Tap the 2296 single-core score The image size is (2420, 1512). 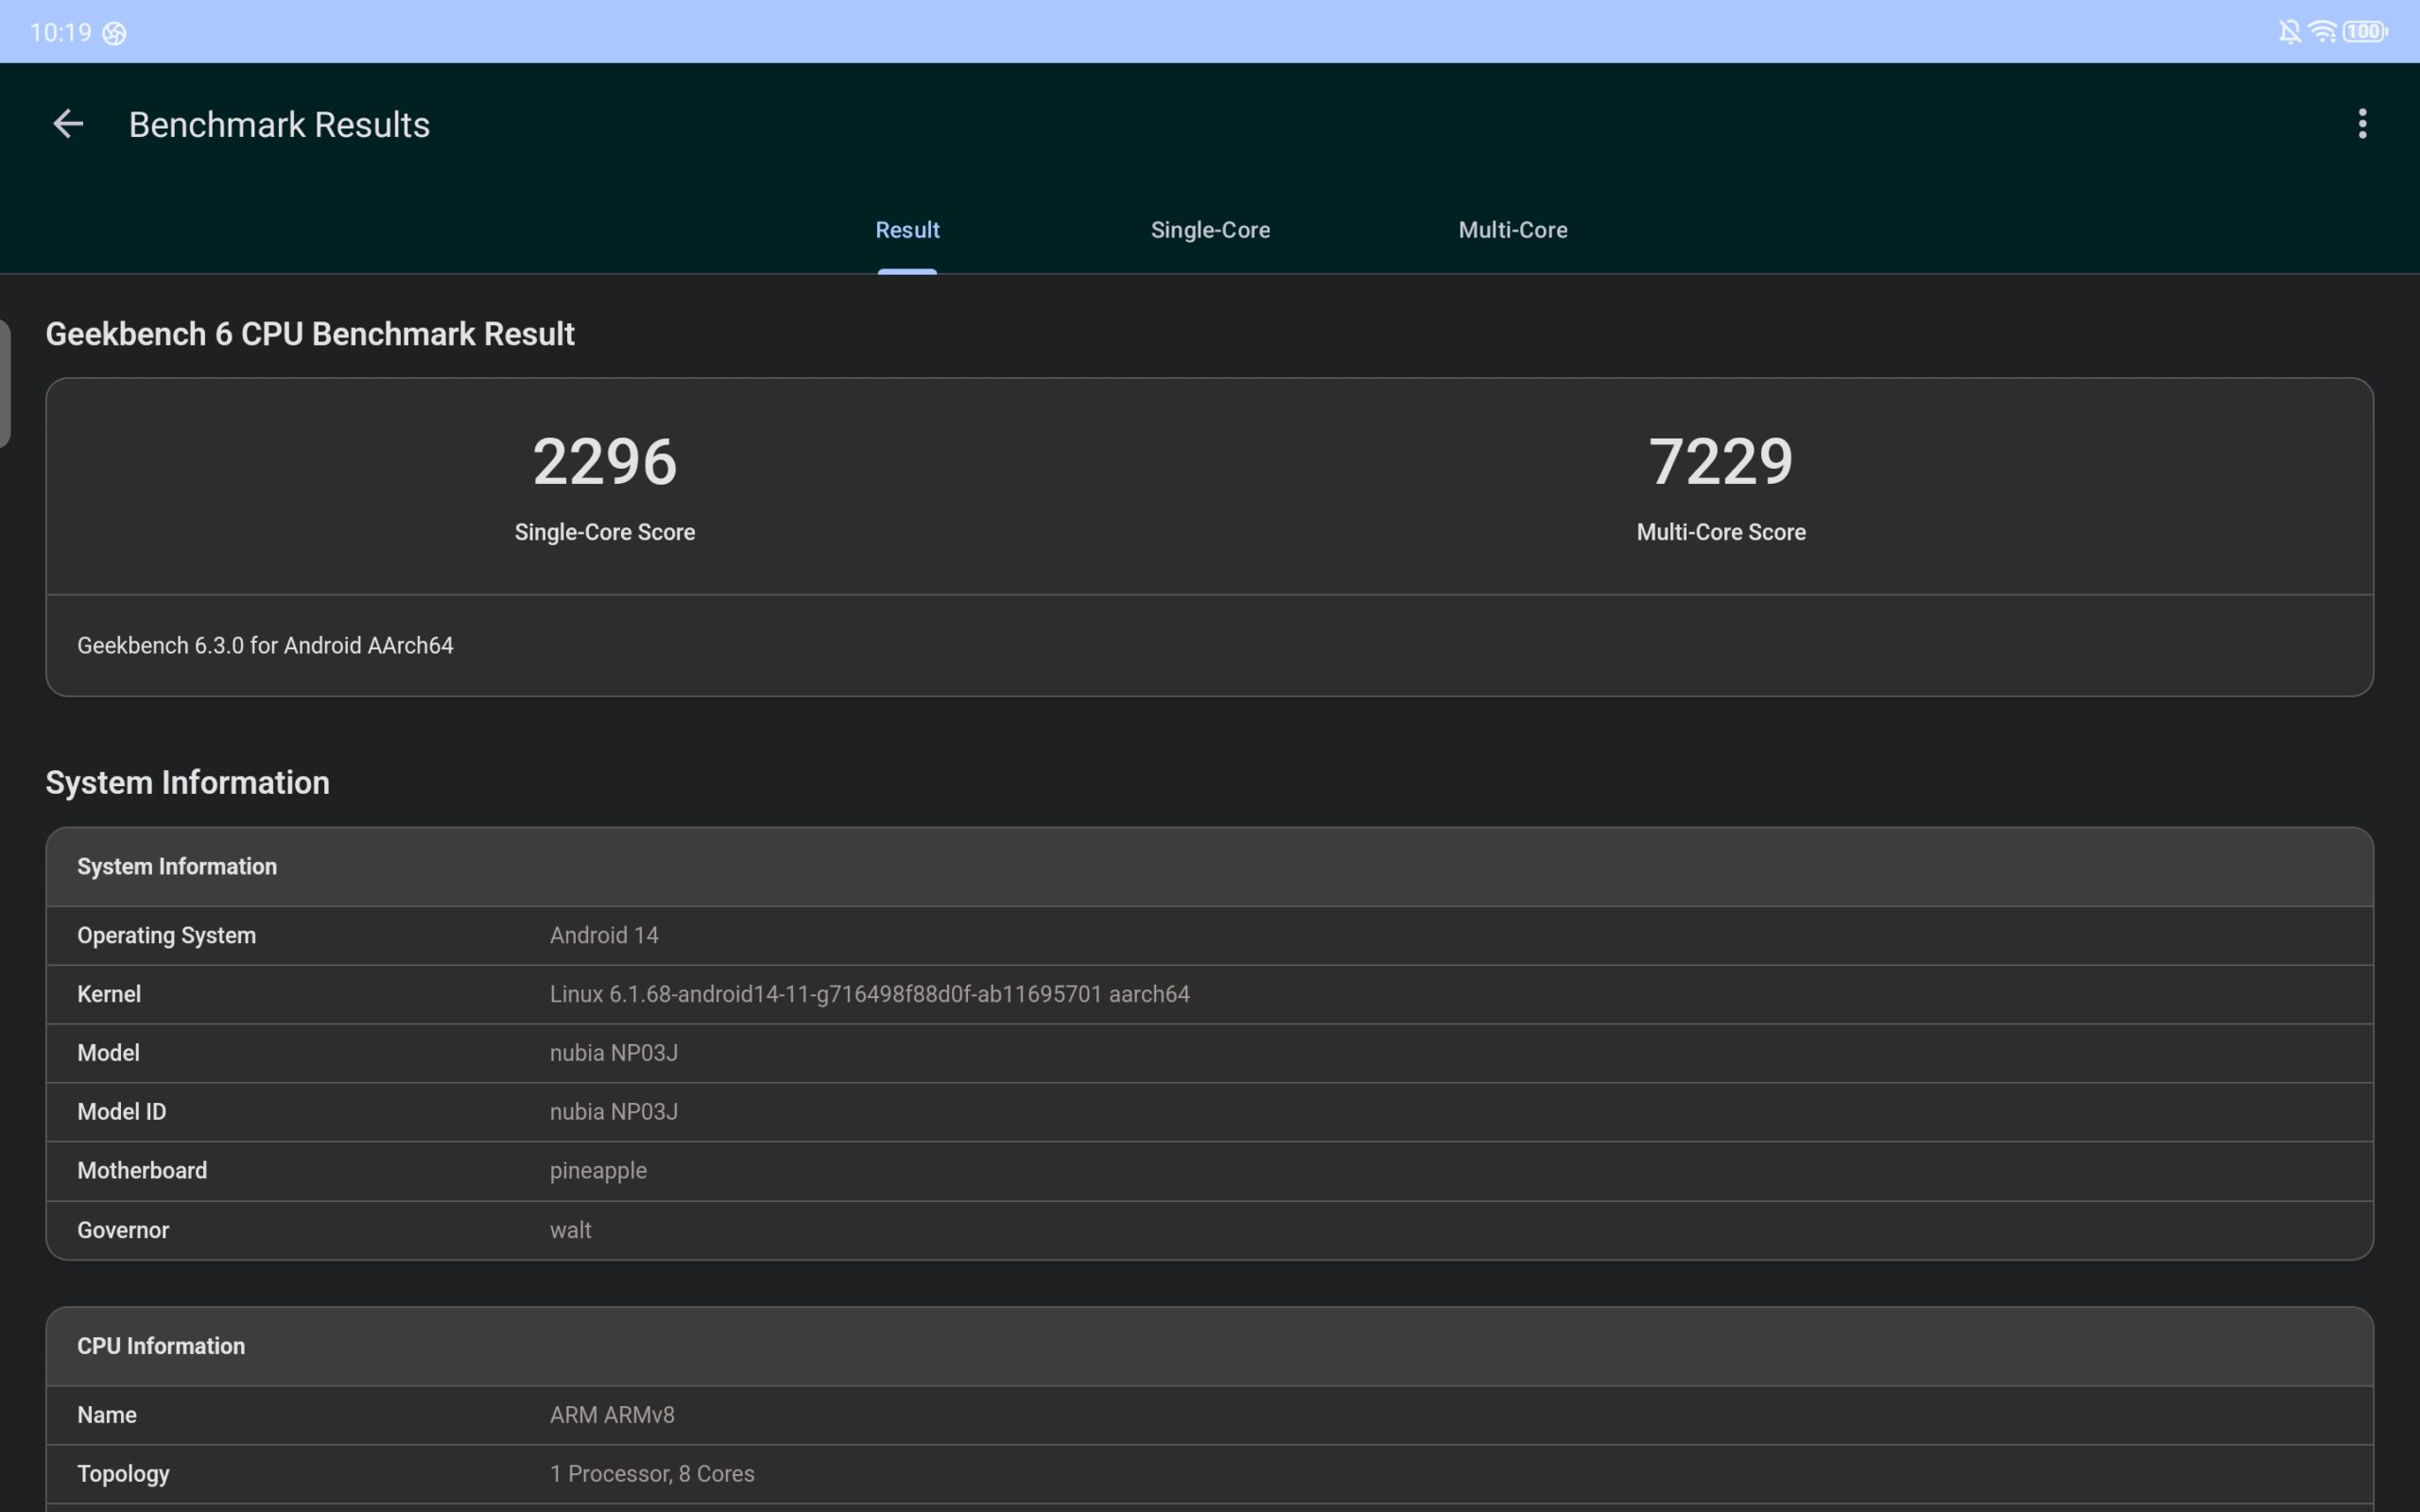tap(604, 462)
